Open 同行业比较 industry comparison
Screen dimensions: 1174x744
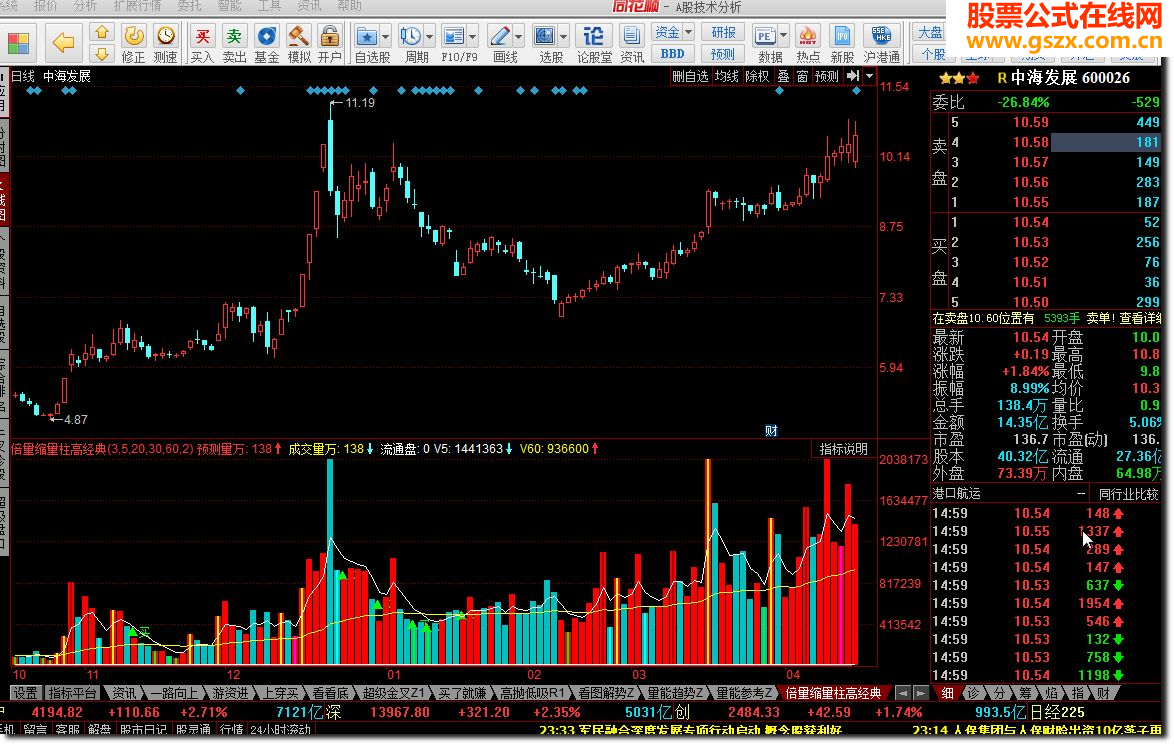tap(1128, 494)
